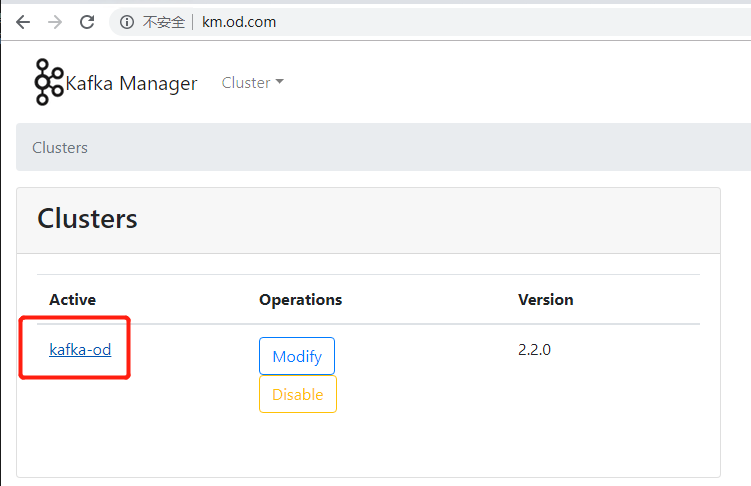Viewport: 751px width, 486px height.
Task: Click the Operations column header
Action: (300, 300)
